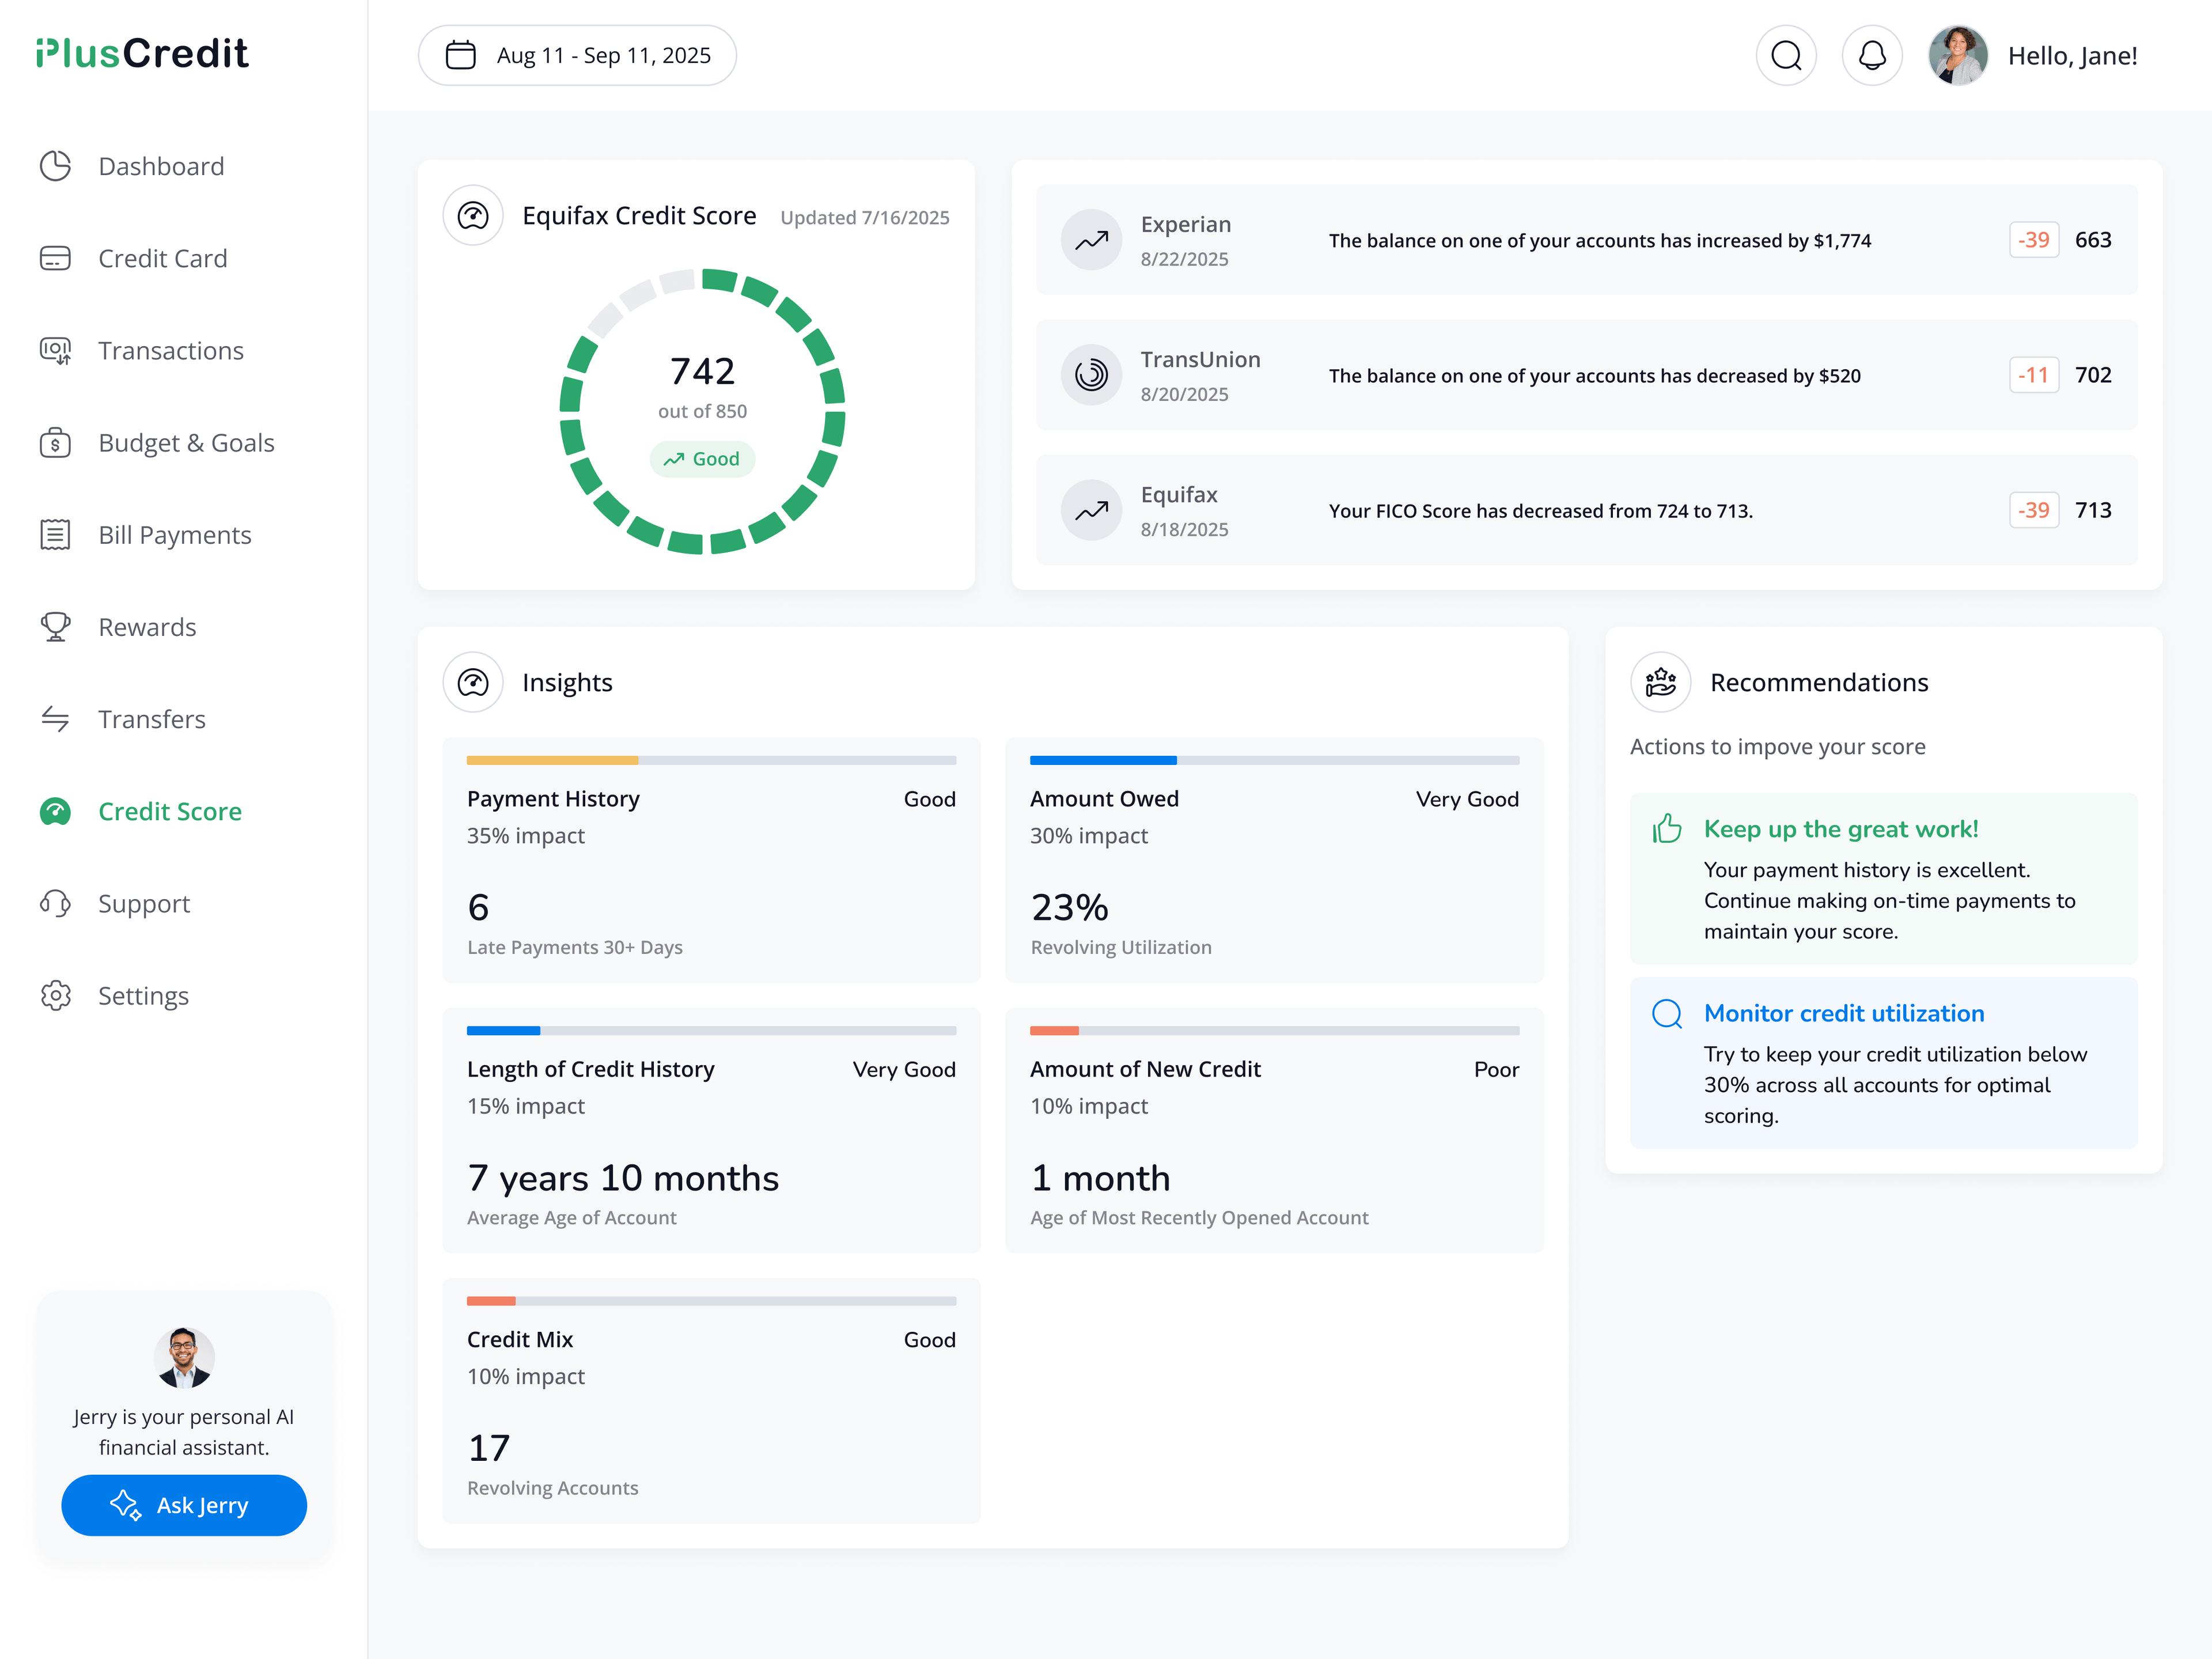This screenshot has width=2212, height=1659.
Task: Click the calendar icon in date range
Action: point(460,55)
